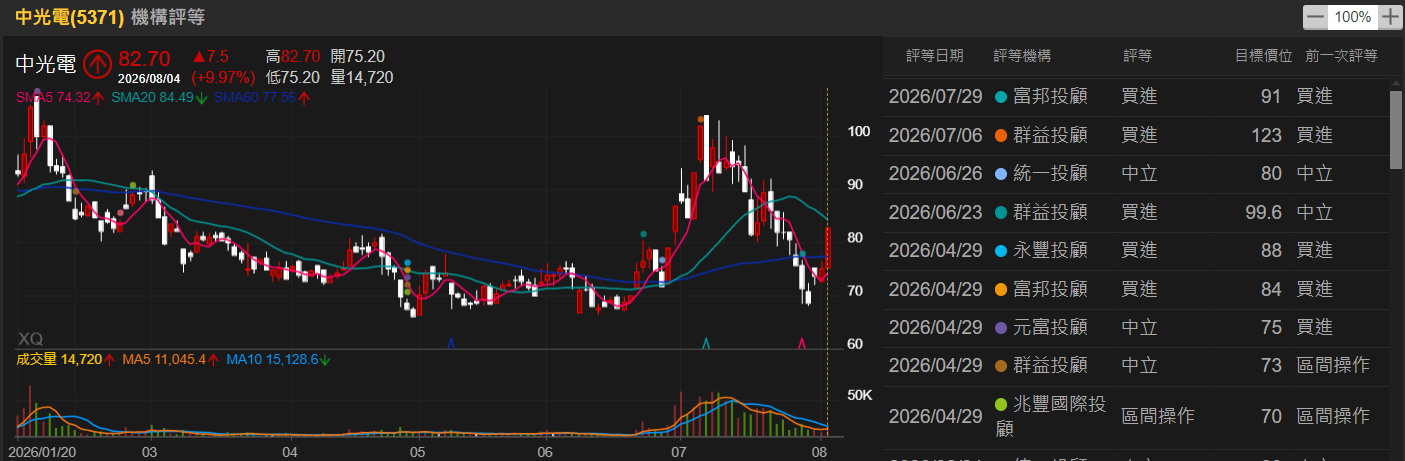Click the teal triangle marker near July on chart
This screenshot has height=461, width=1405.
[x=707, y=343]
